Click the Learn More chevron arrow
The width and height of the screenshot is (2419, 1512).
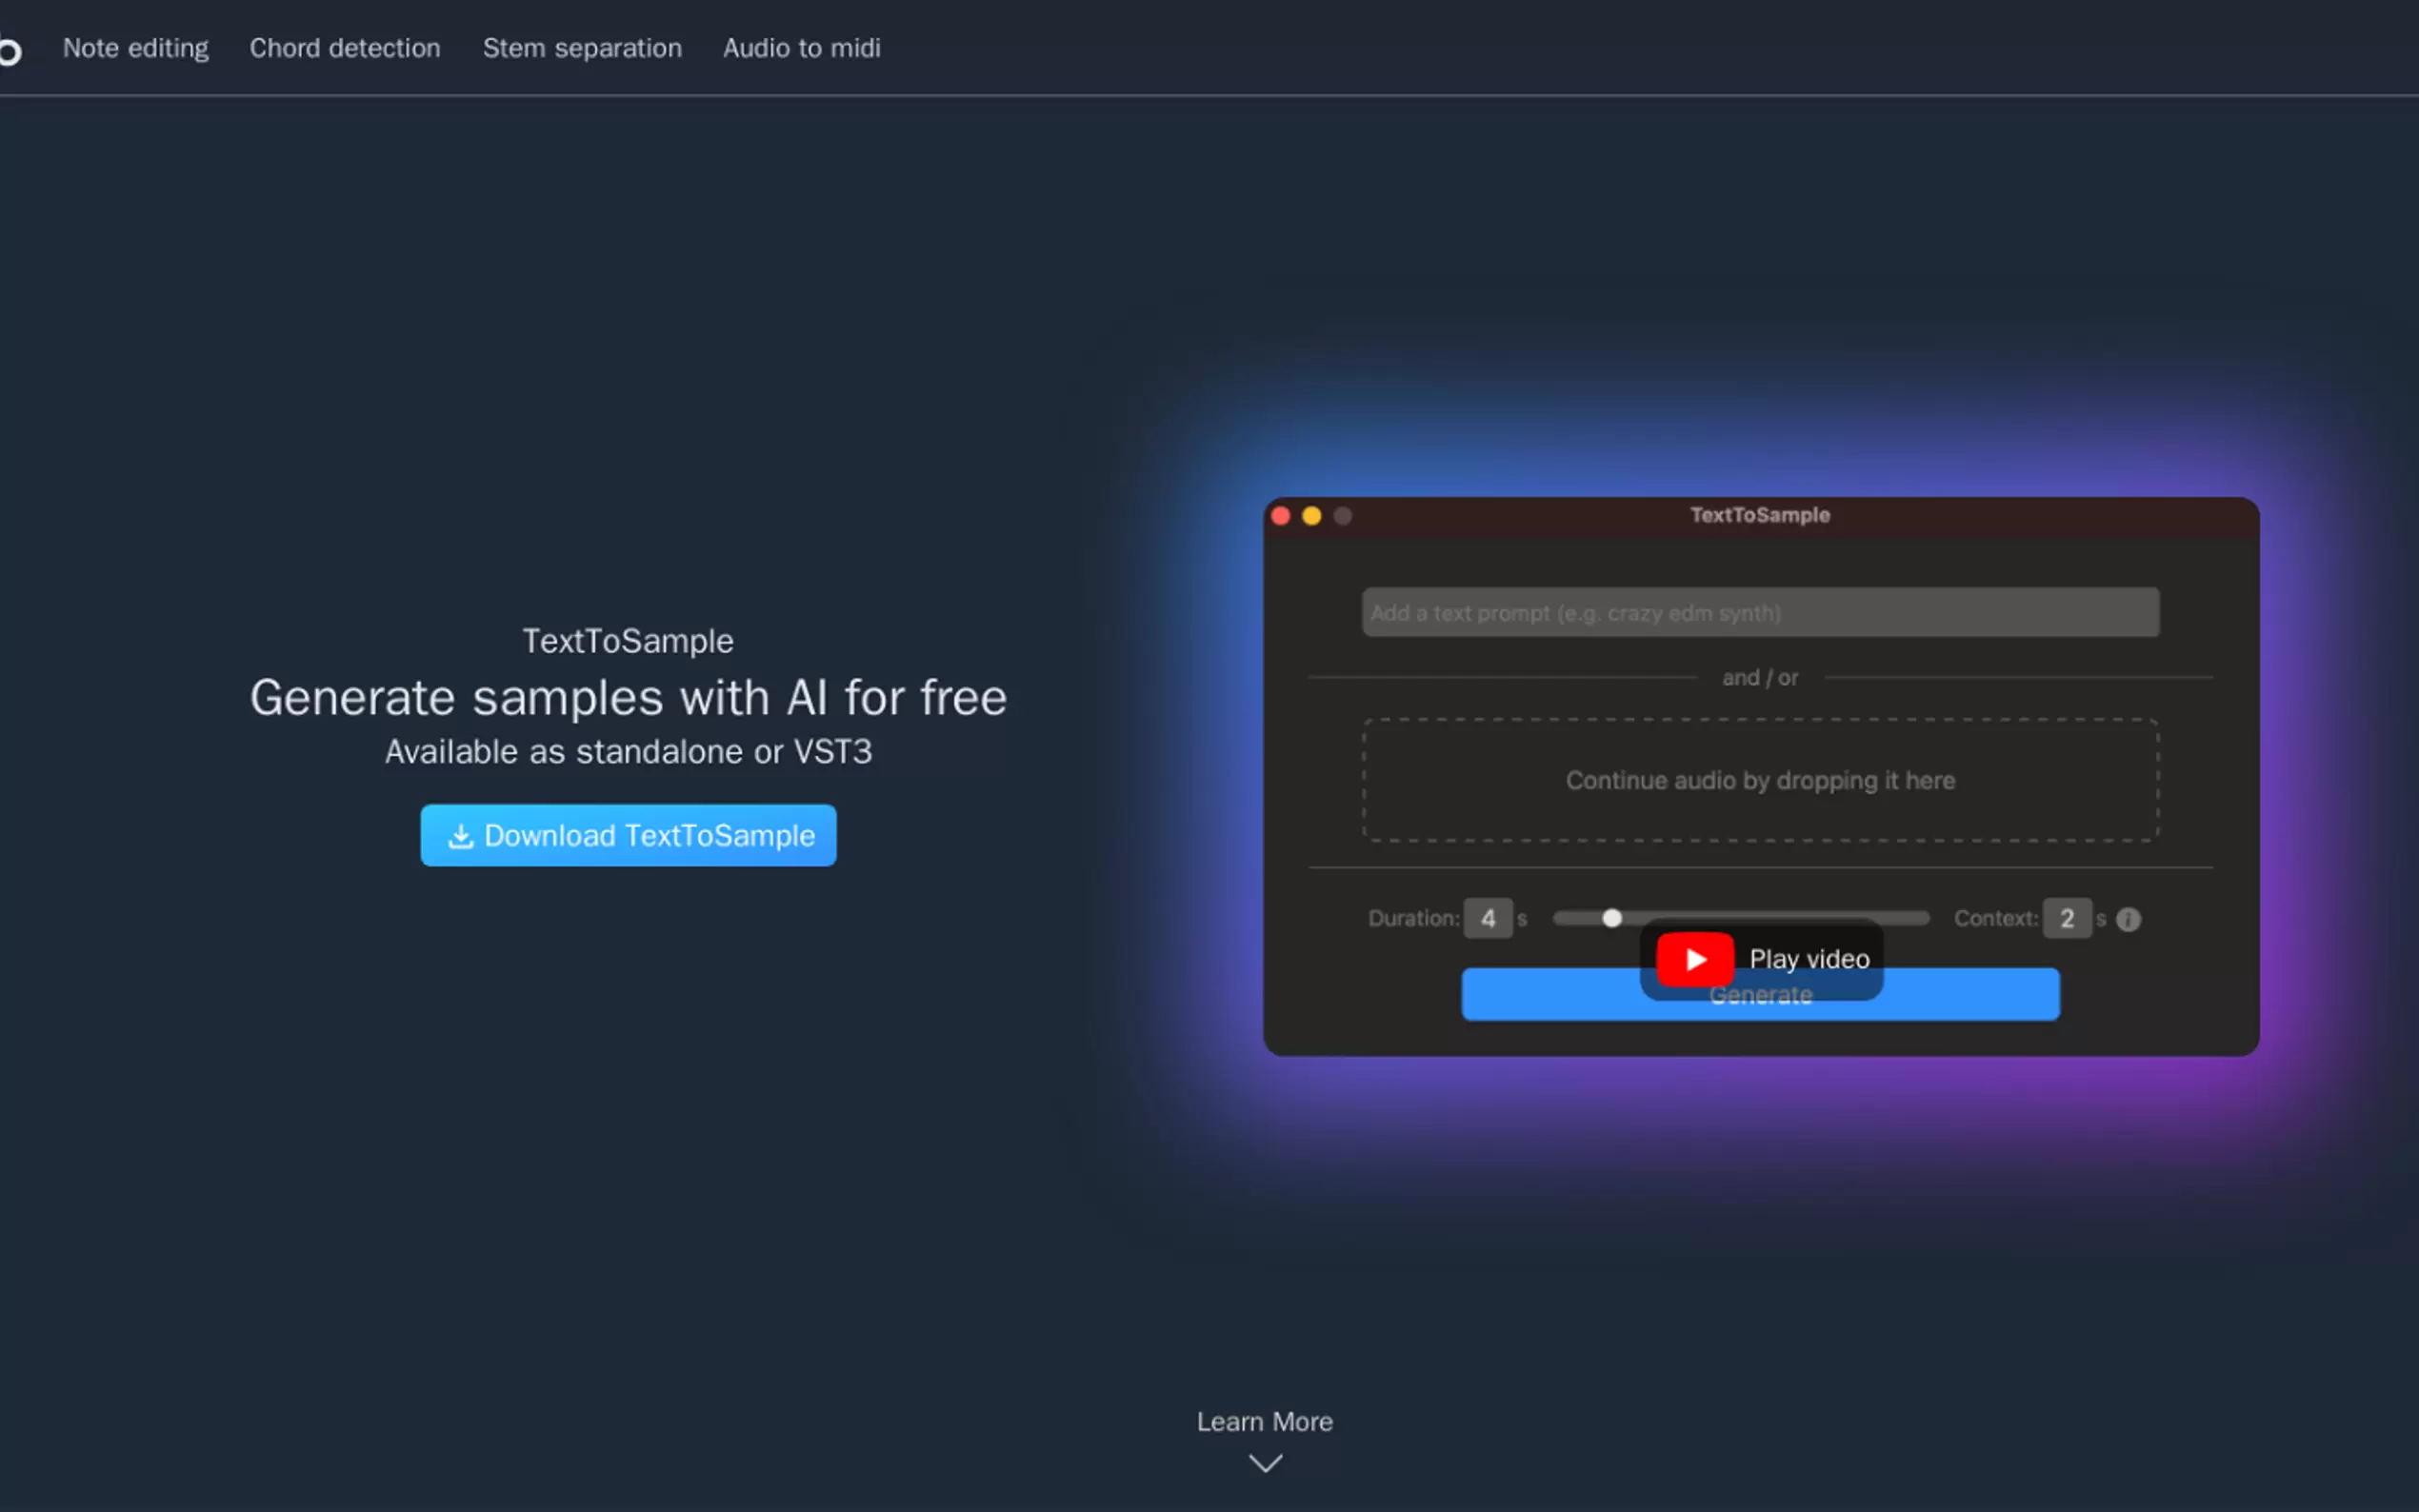pyautogui.click(x=1265, y=1464)
